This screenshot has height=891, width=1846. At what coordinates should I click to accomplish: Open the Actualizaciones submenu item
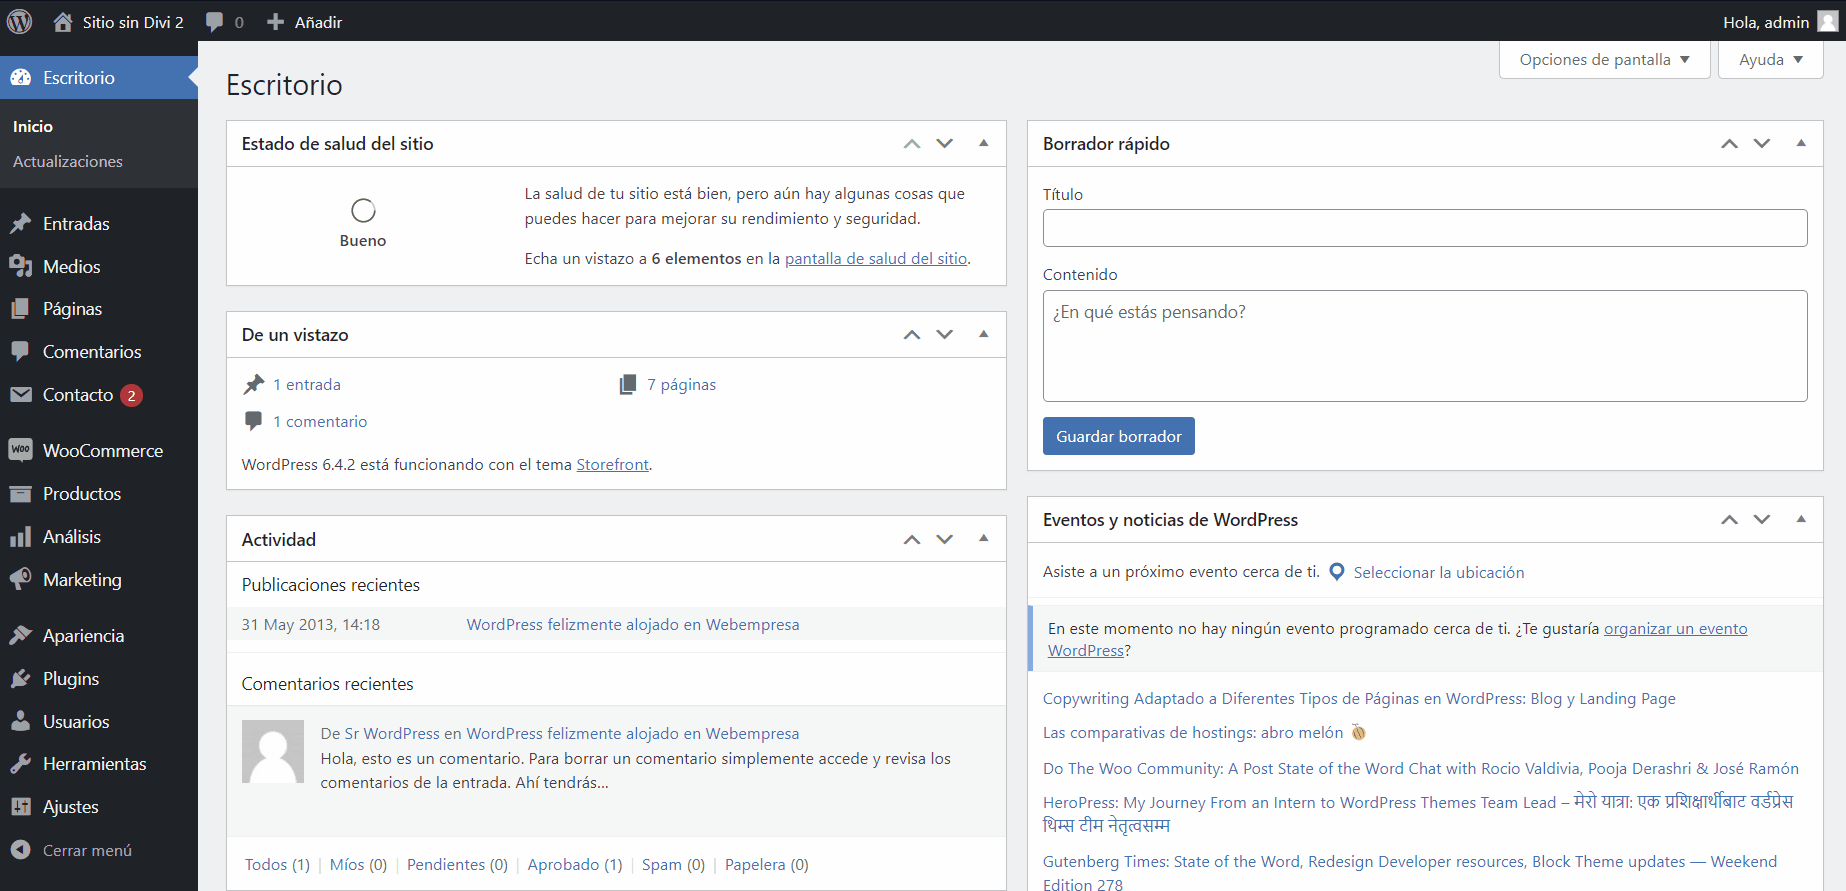pos(68,162)
